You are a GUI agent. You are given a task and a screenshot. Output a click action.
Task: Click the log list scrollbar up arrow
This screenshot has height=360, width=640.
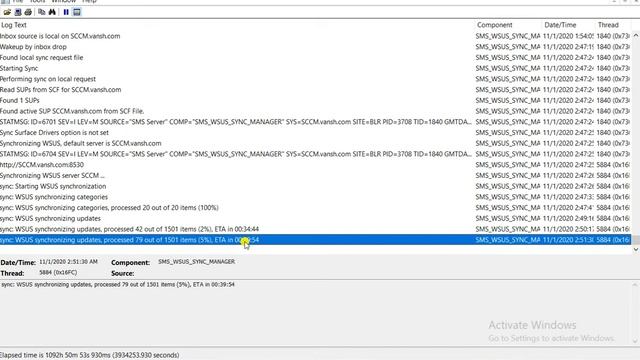636,36
